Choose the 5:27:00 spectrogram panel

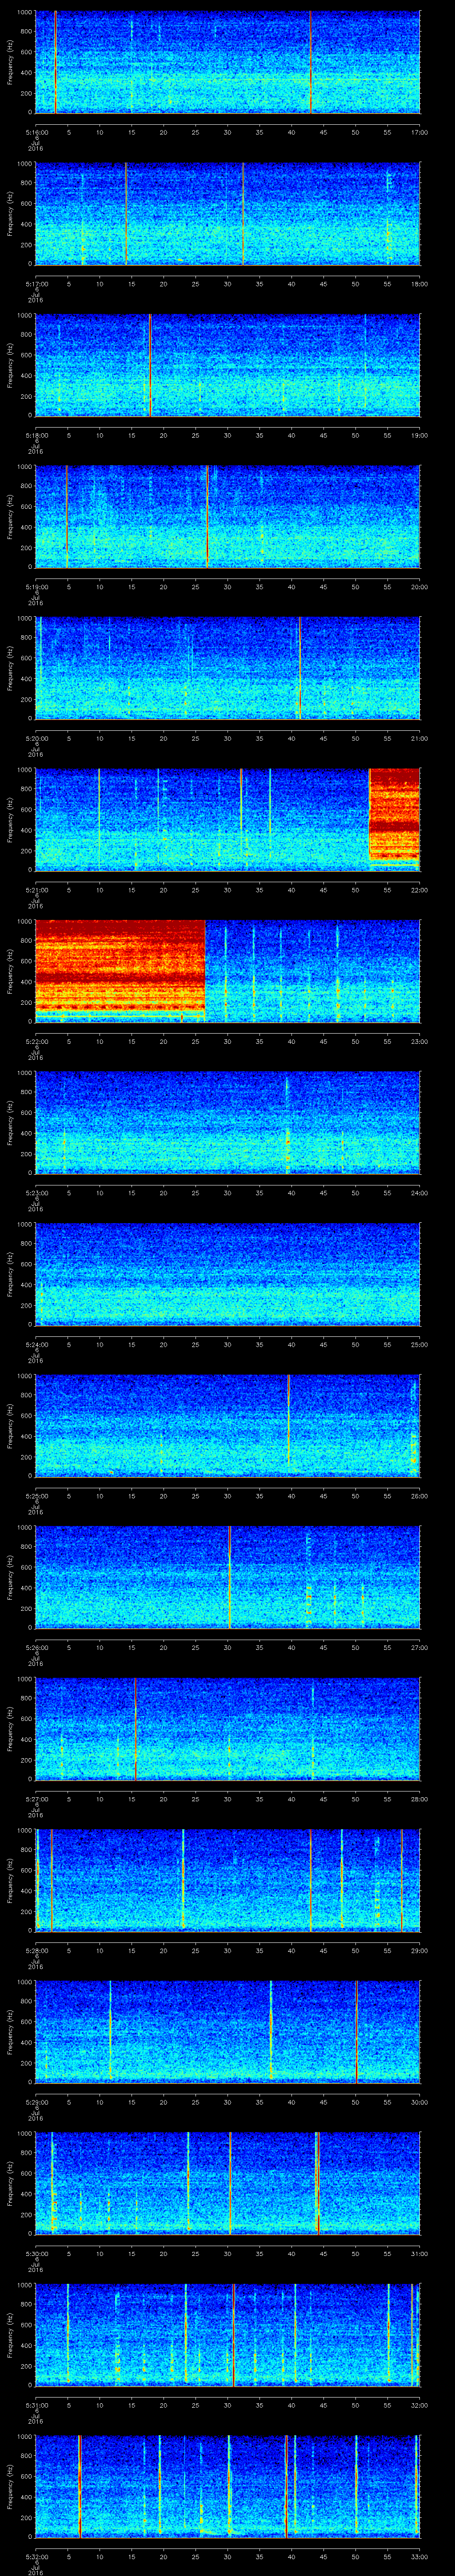pyautogui.click(x=227, y=1728)
